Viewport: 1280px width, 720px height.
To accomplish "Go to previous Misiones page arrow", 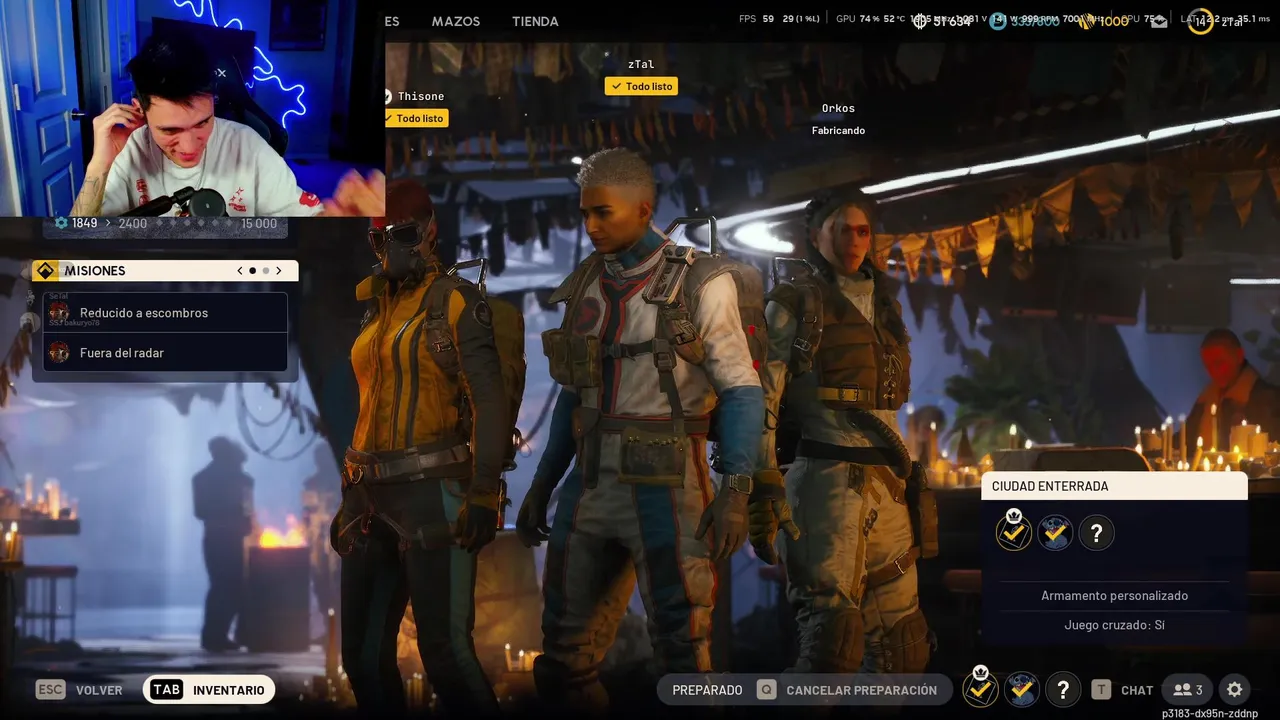I will [x=240, y=271].
